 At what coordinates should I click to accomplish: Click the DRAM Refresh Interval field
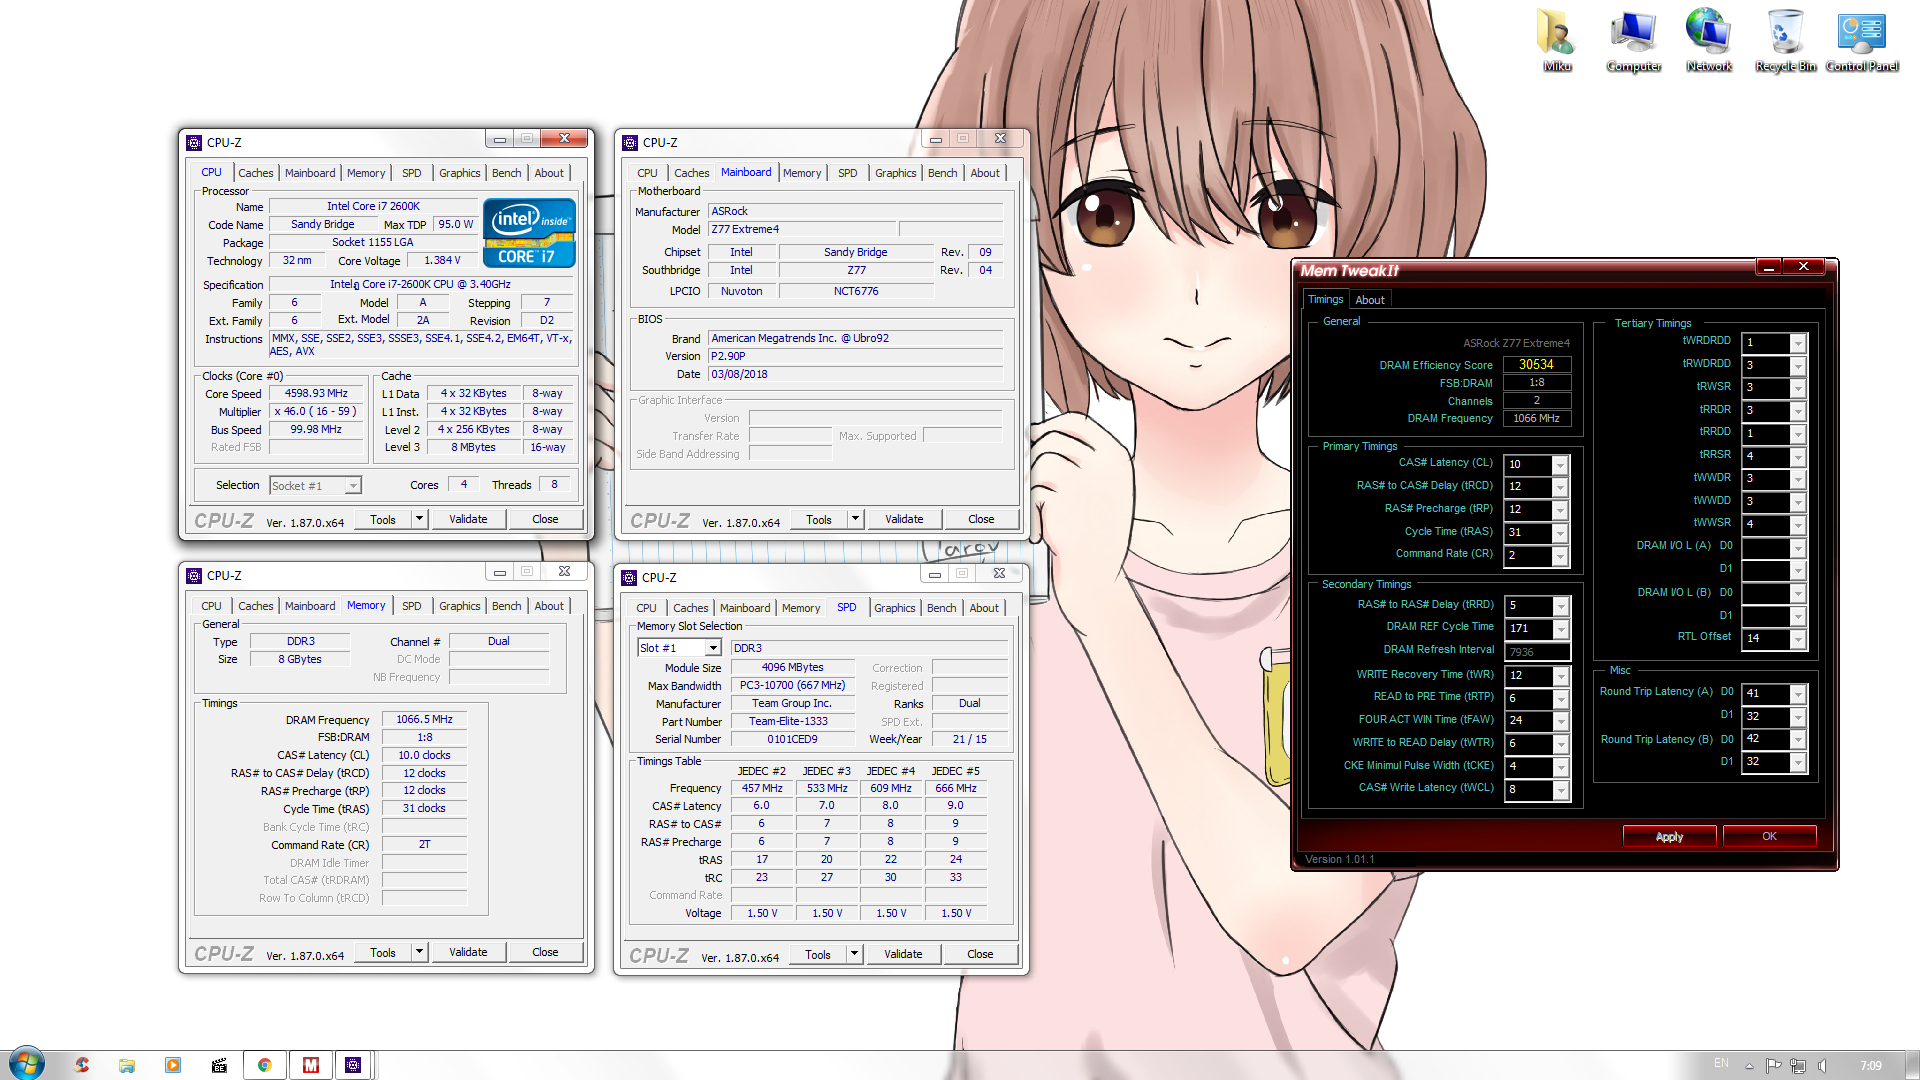tap(1537, 652)
